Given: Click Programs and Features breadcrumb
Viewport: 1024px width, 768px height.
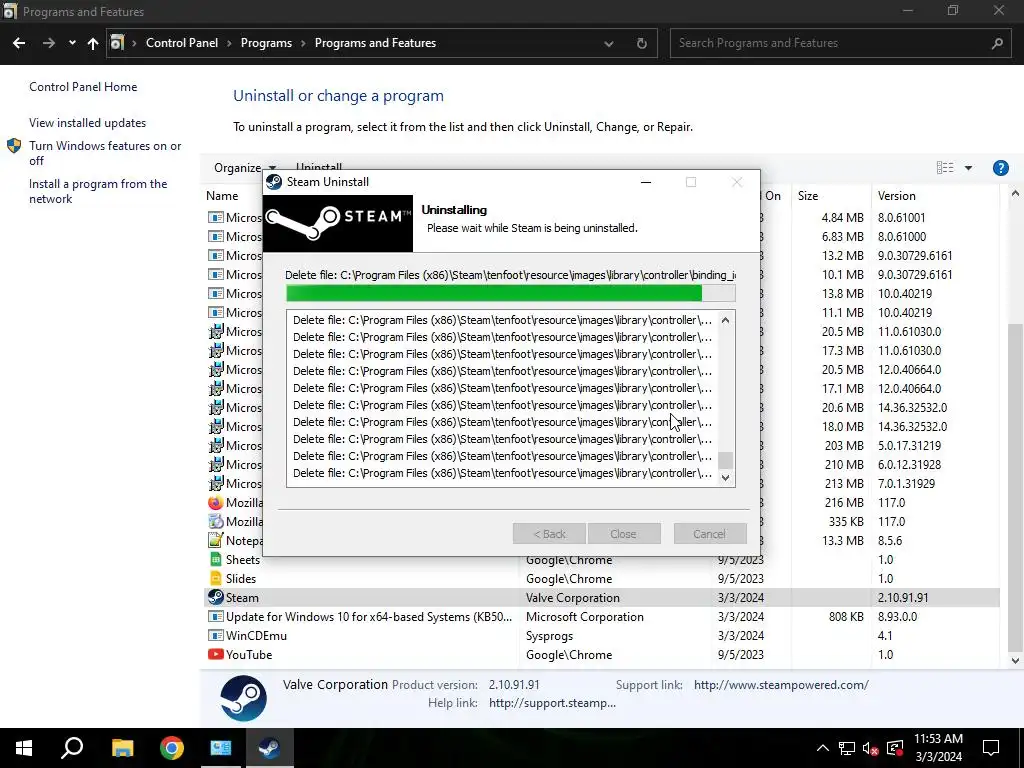Looking at the screenshot, I should click(375, 43).
